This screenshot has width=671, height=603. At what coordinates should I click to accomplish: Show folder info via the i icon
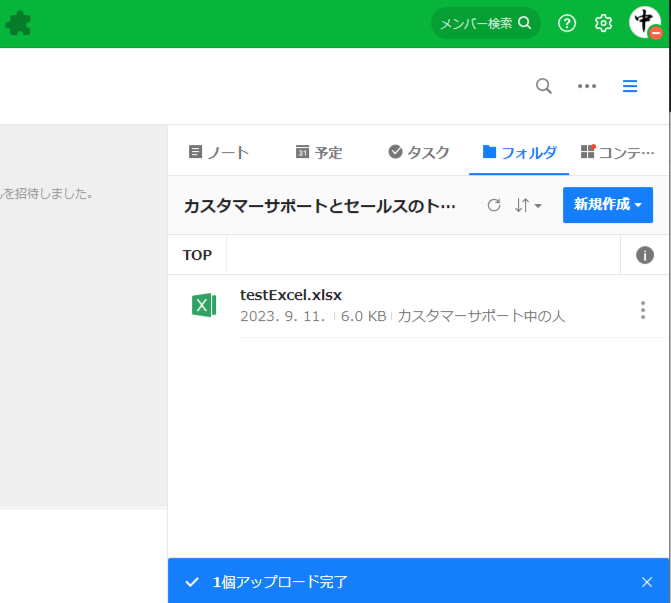pos(645,255)
